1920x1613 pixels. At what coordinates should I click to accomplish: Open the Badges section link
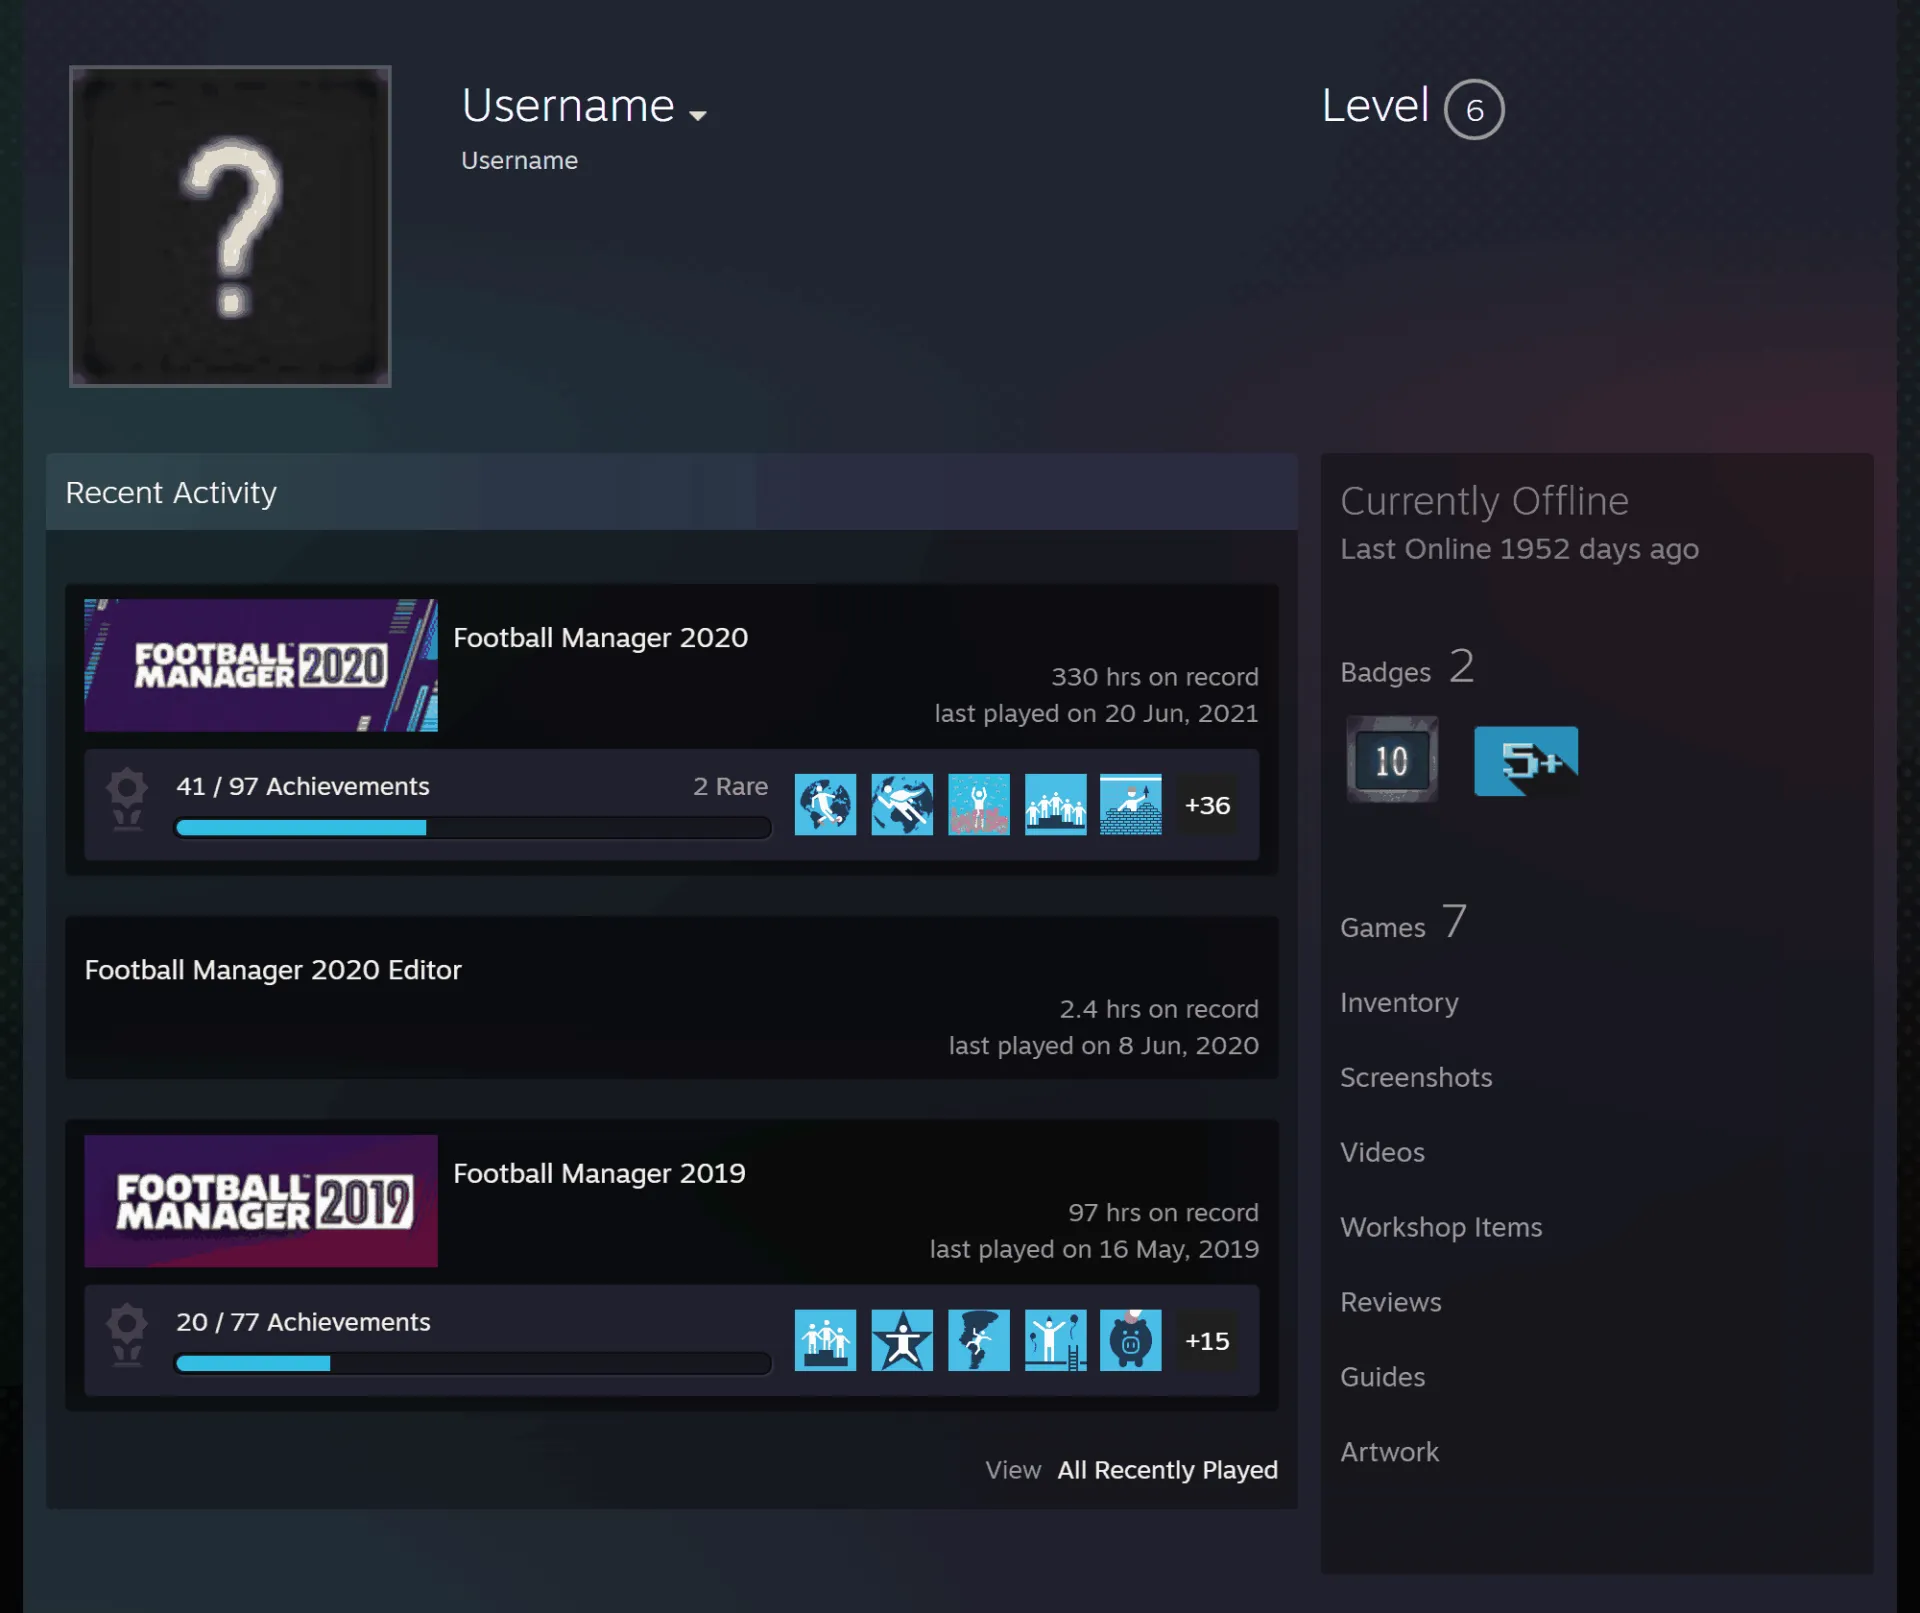1407,667
